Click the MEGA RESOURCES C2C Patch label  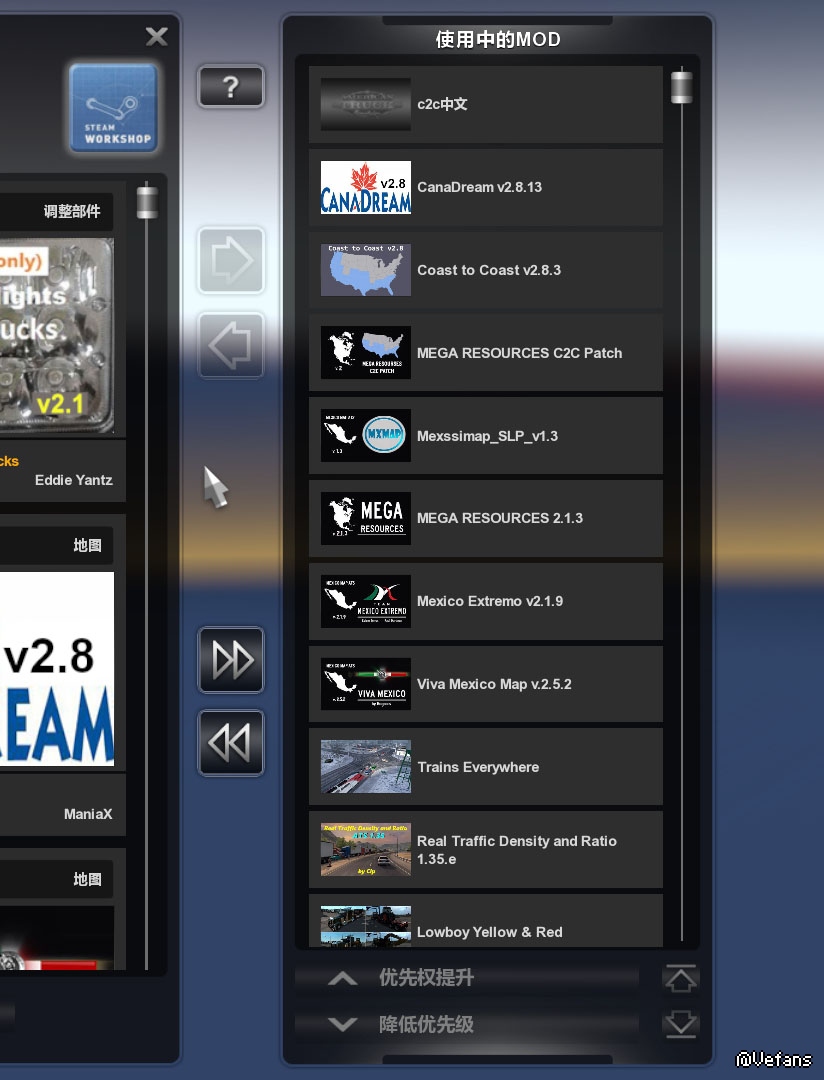pyautogui.click(x=519, y=353)
